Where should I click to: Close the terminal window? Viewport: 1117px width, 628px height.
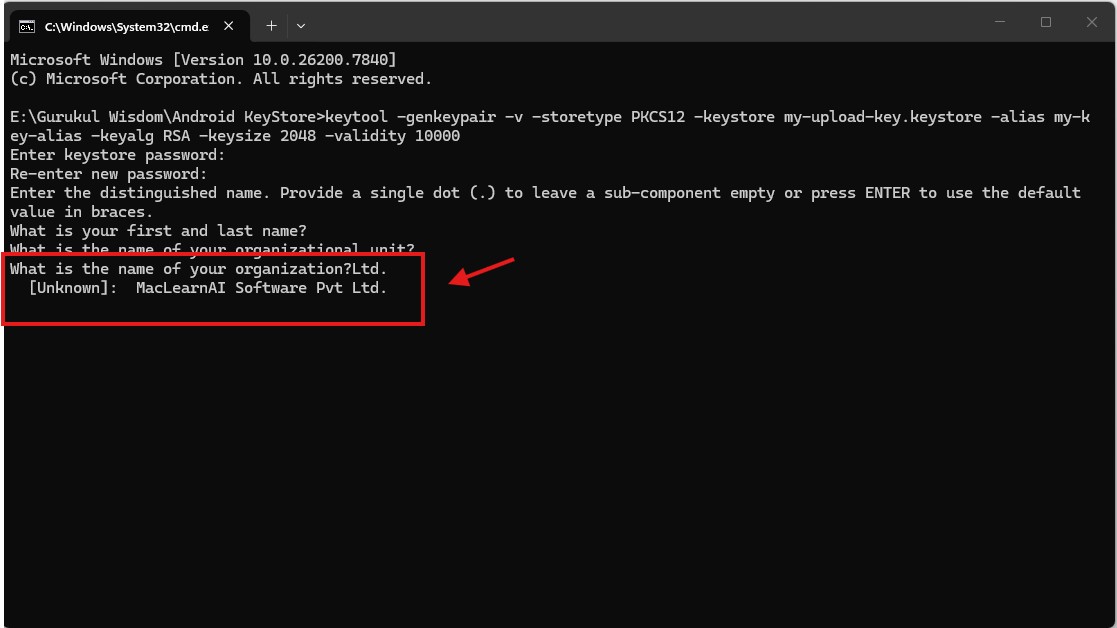[x=1091, y=22]
